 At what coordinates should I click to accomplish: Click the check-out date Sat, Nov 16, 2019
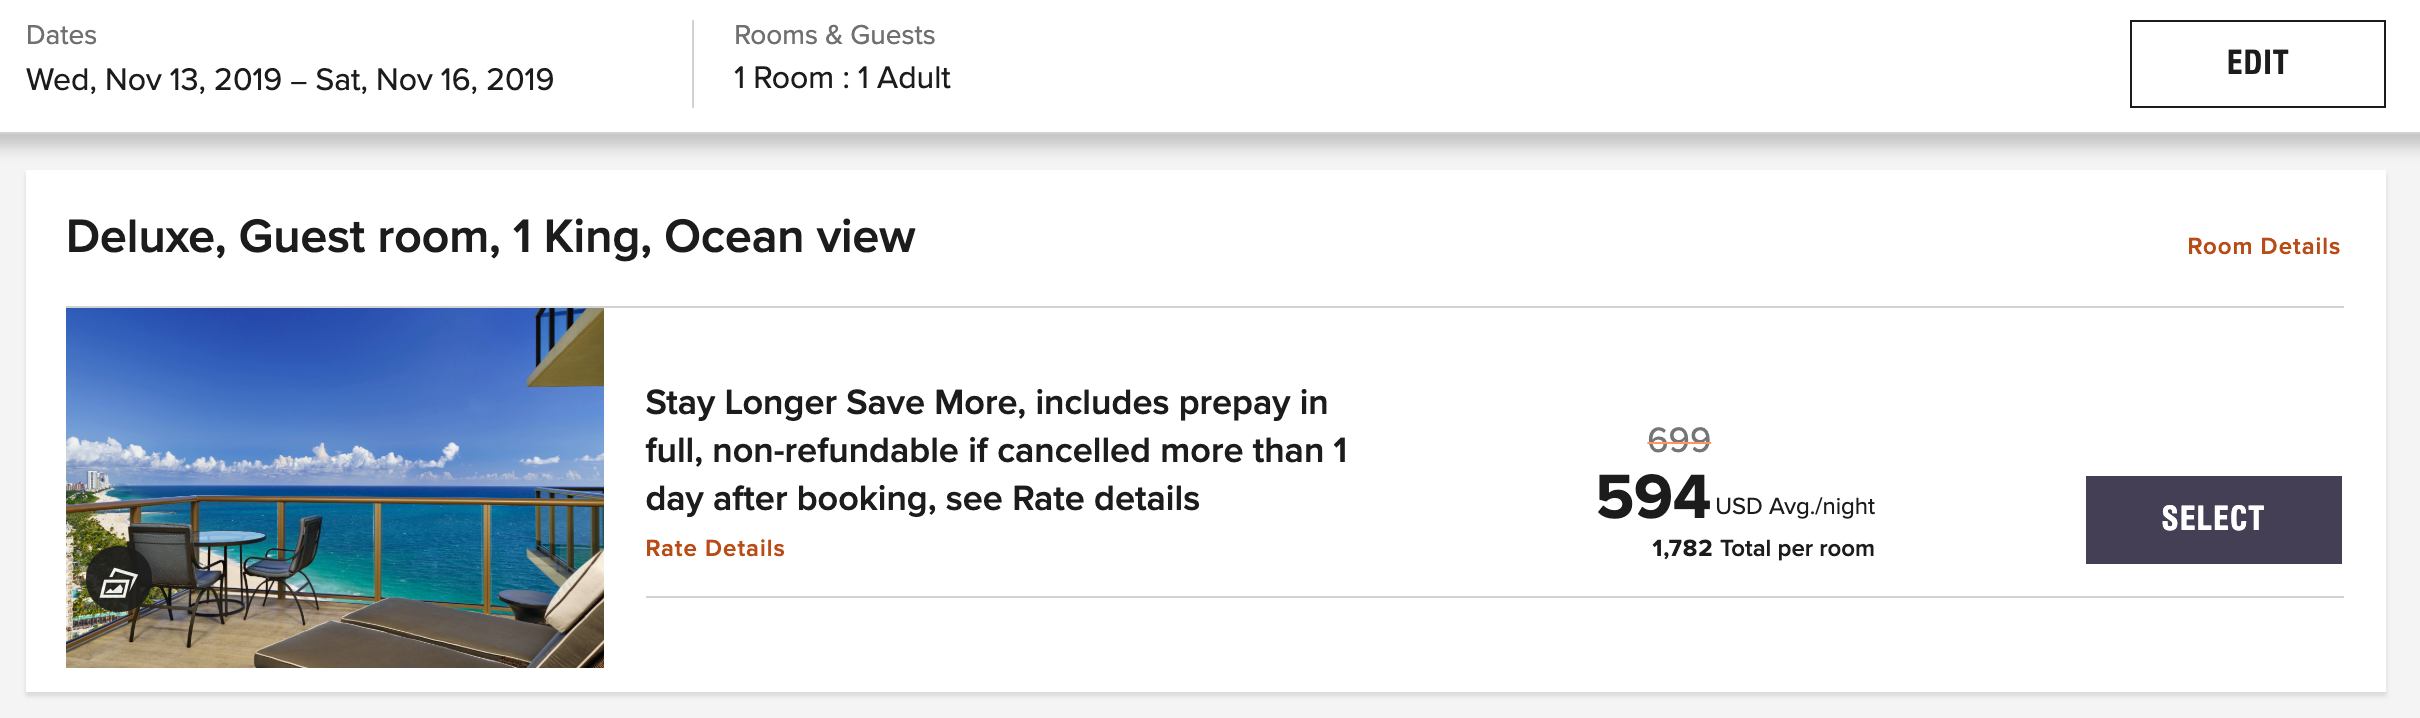tap(434, 79)
